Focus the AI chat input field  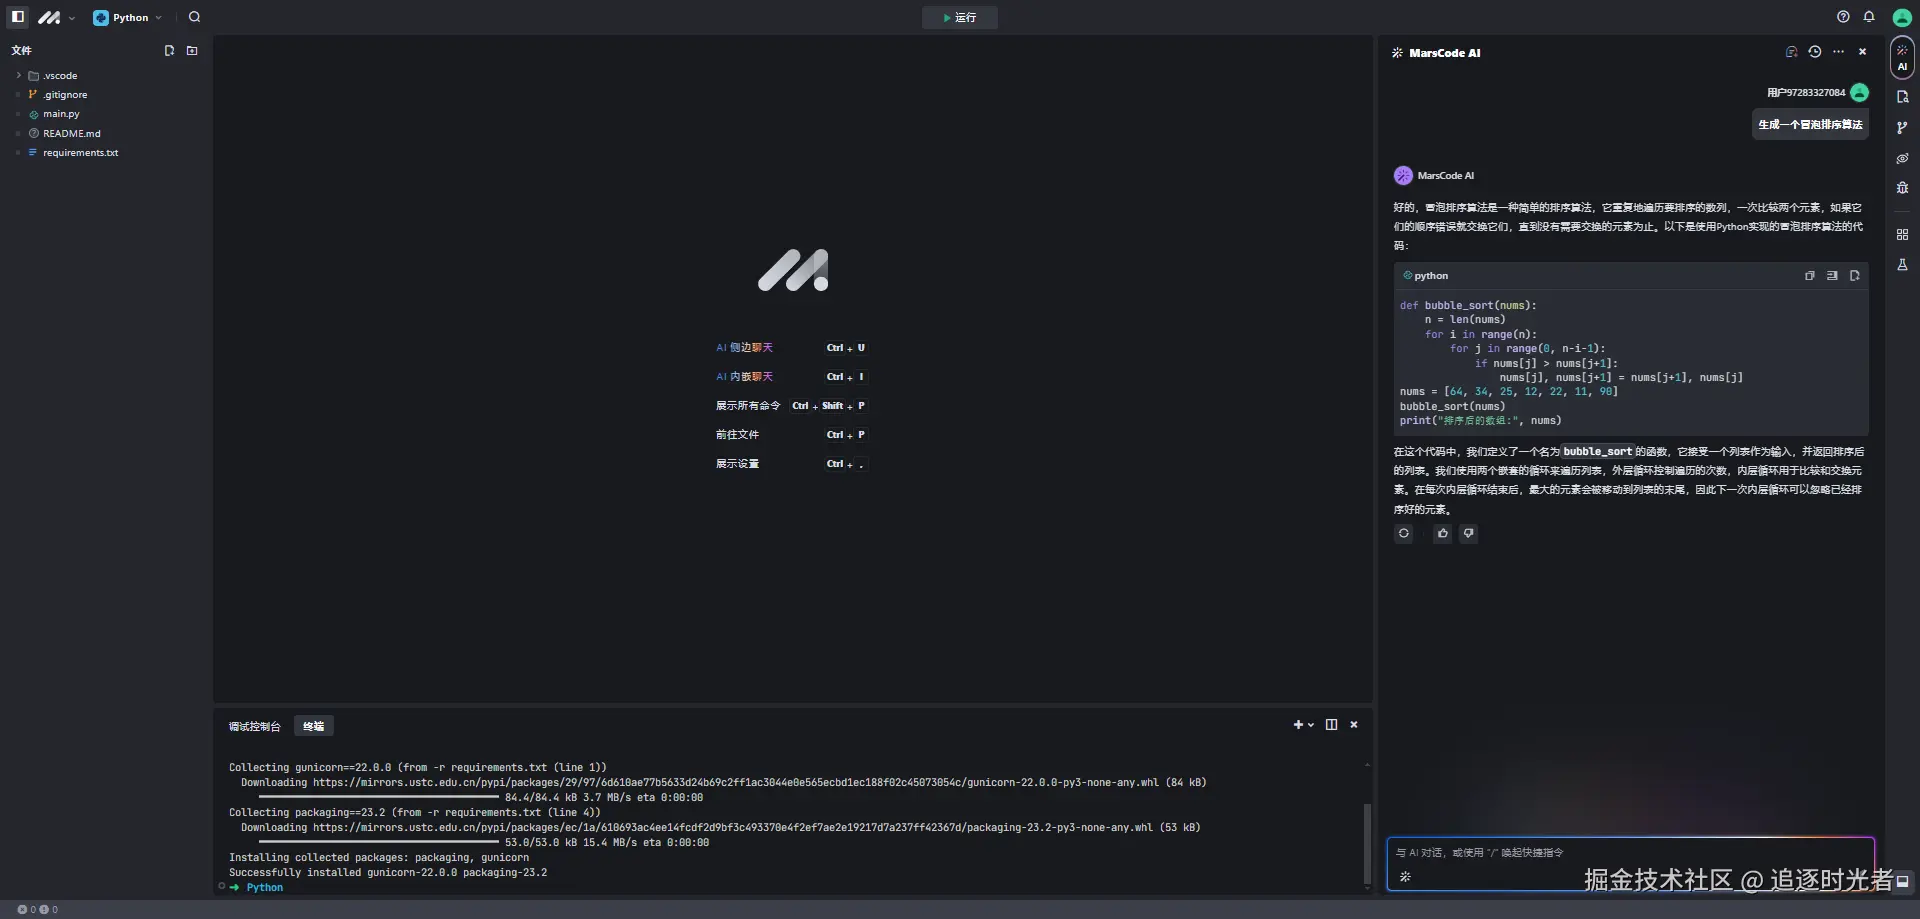1630,853
